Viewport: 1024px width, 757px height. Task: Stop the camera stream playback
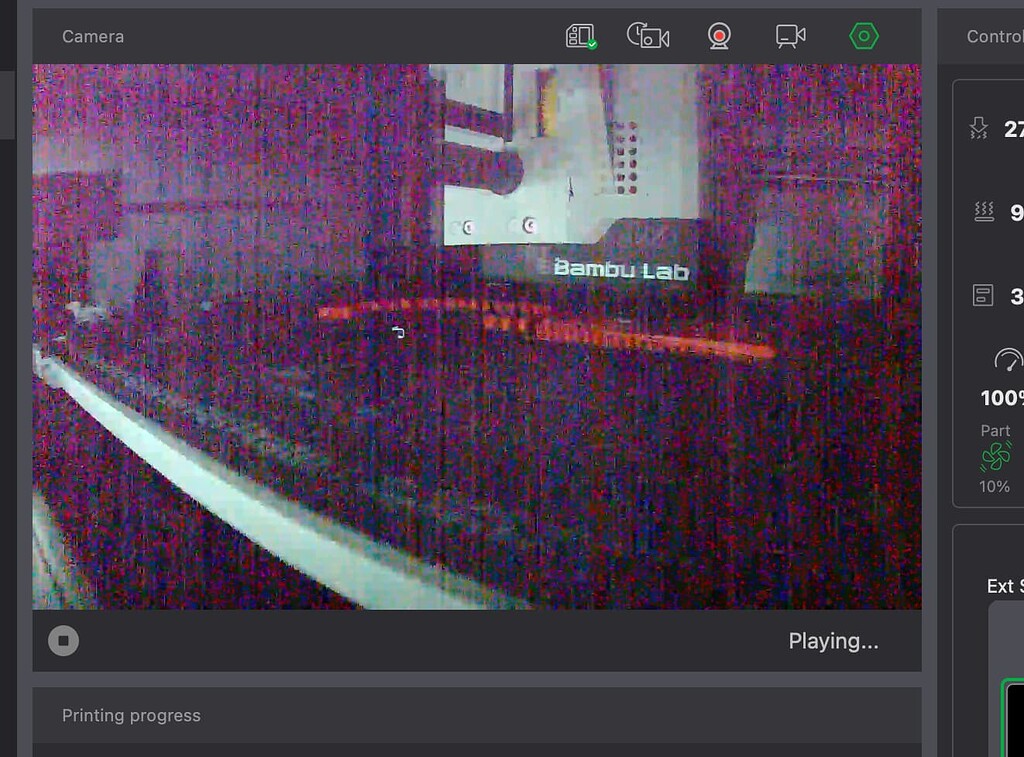pos(63,641)
